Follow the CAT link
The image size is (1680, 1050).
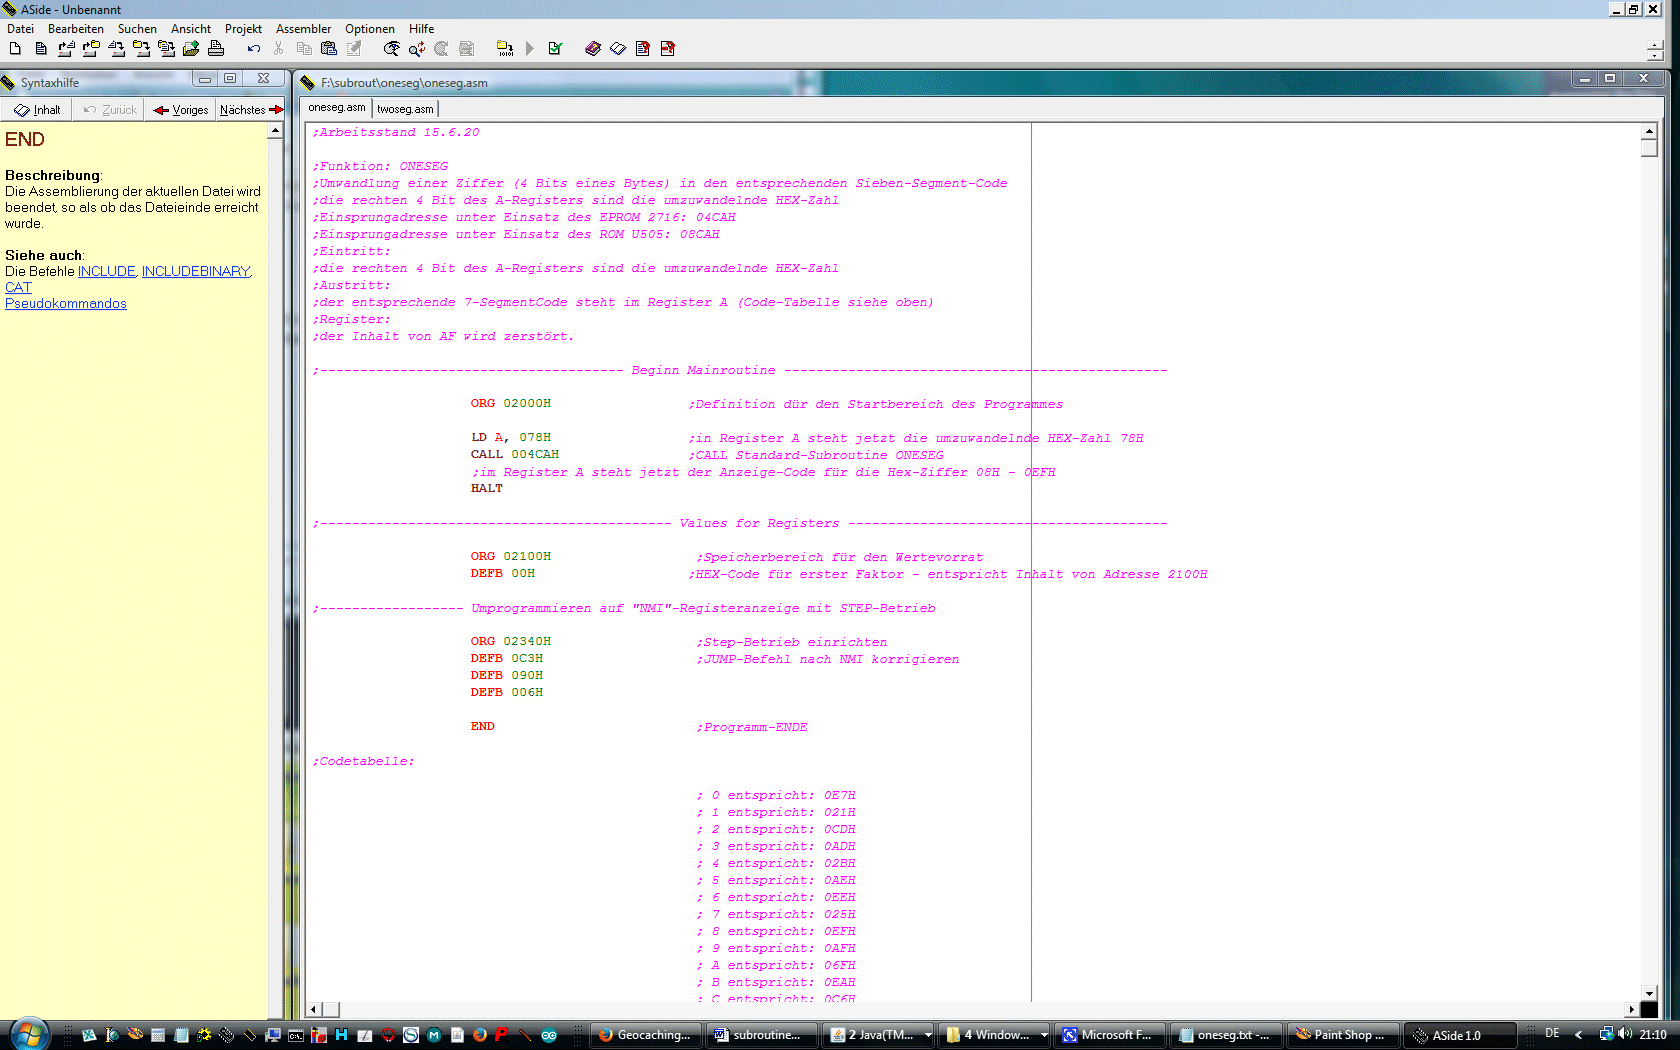(x=18, y=287)
